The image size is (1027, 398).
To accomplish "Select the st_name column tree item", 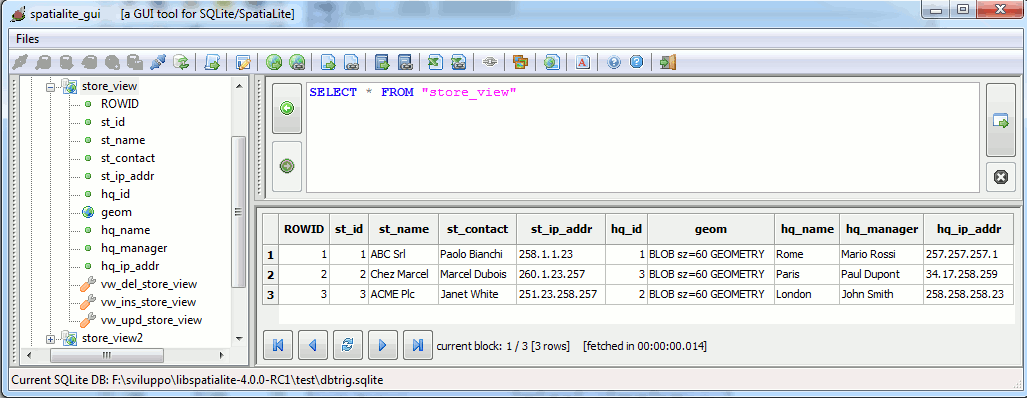I will tap(123, 140).
